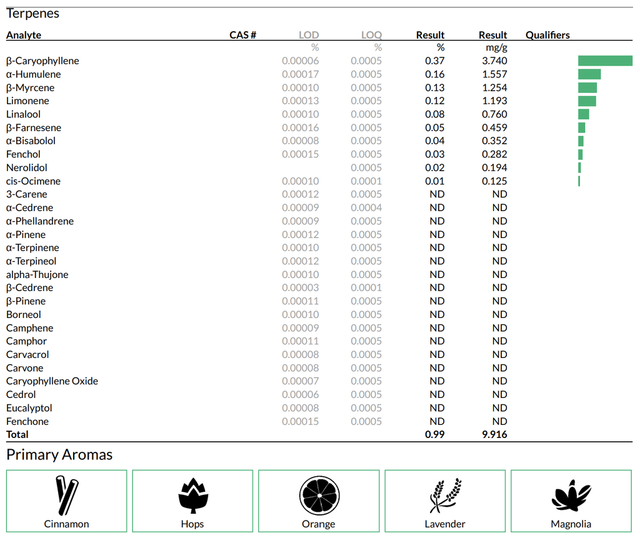This screenshot has height=536, width=640.
Task: Select the α-Pinene analyte name
Action: 26,235
